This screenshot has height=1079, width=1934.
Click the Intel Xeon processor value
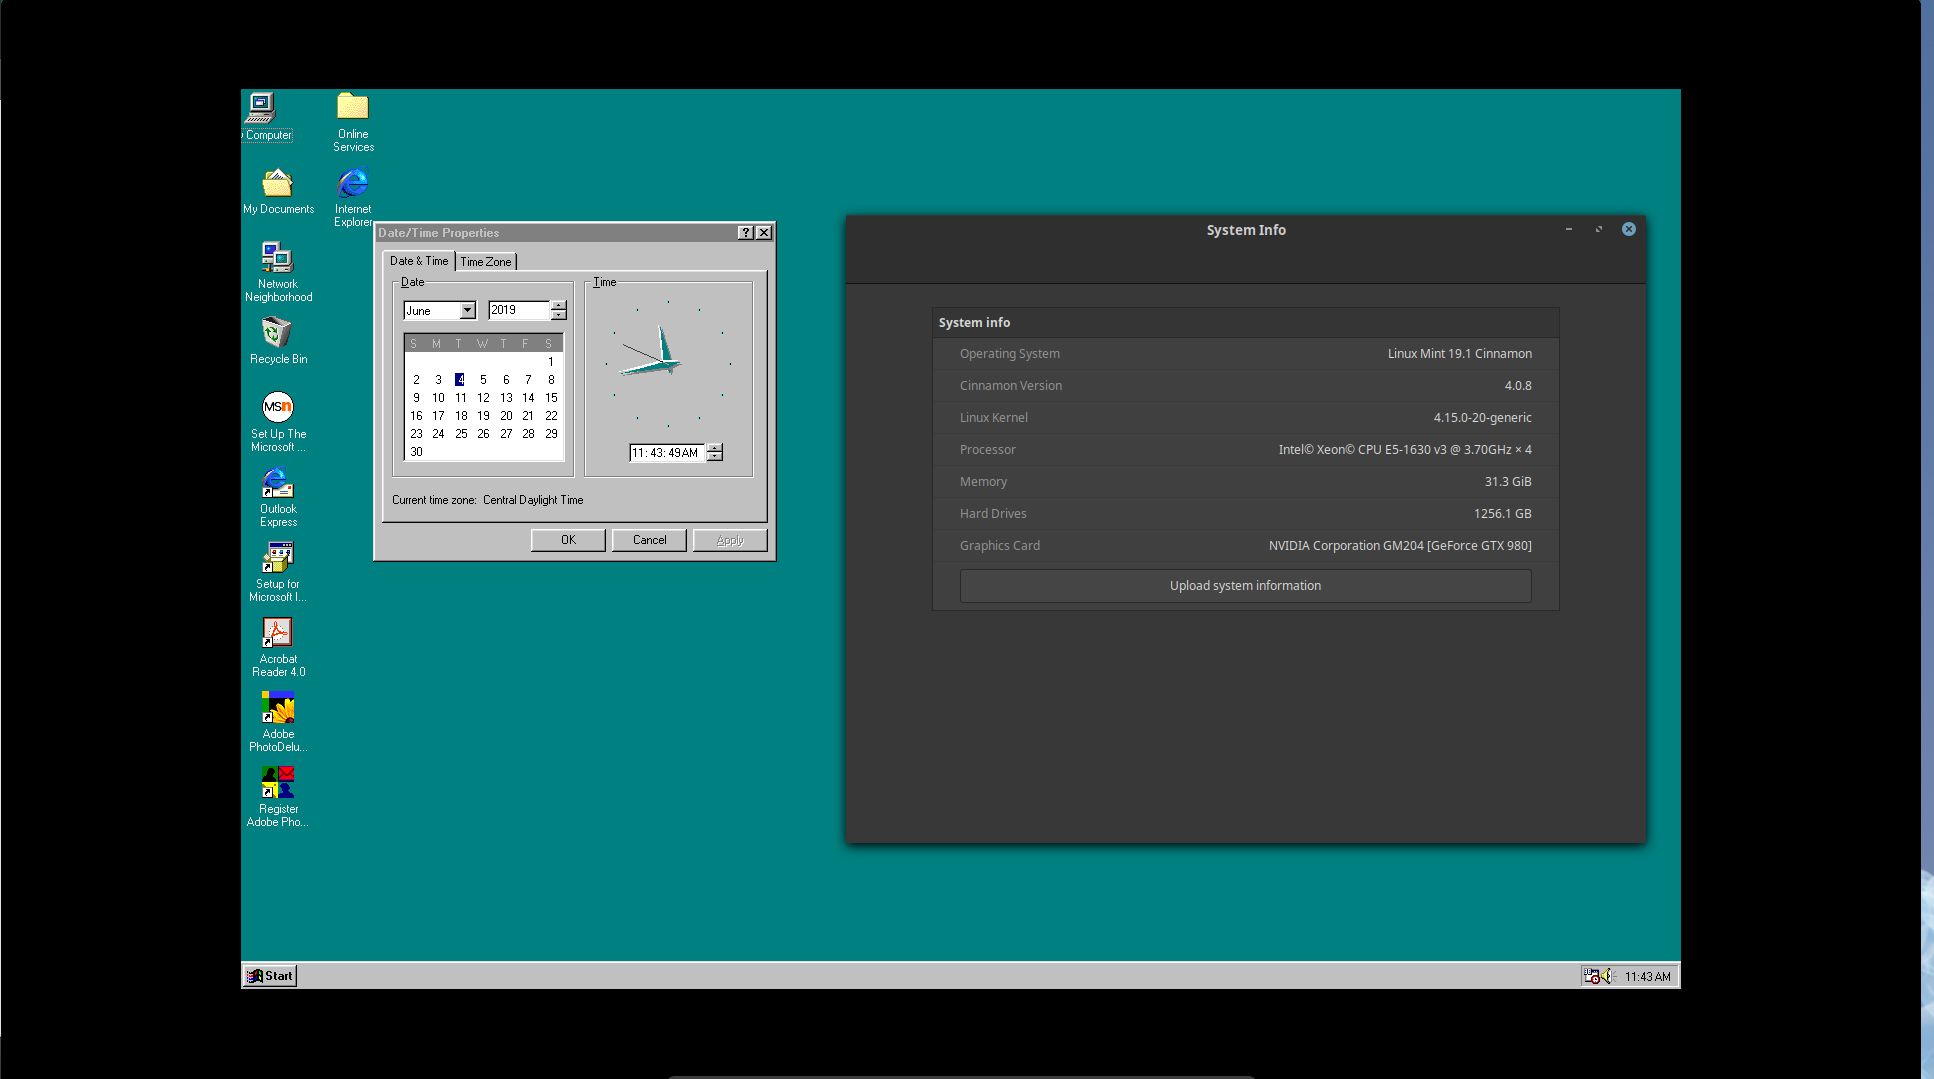[1405, 450]
